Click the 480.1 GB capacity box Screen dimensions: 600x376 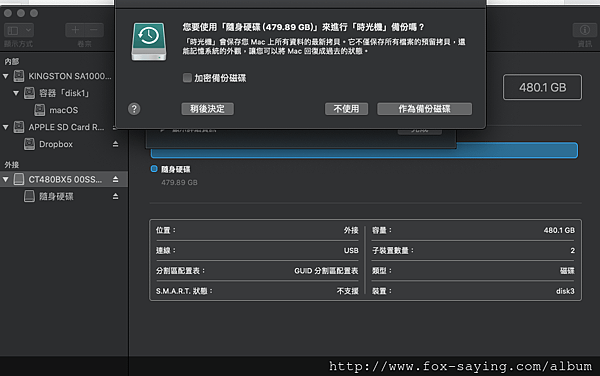click(x=542, y=87)
